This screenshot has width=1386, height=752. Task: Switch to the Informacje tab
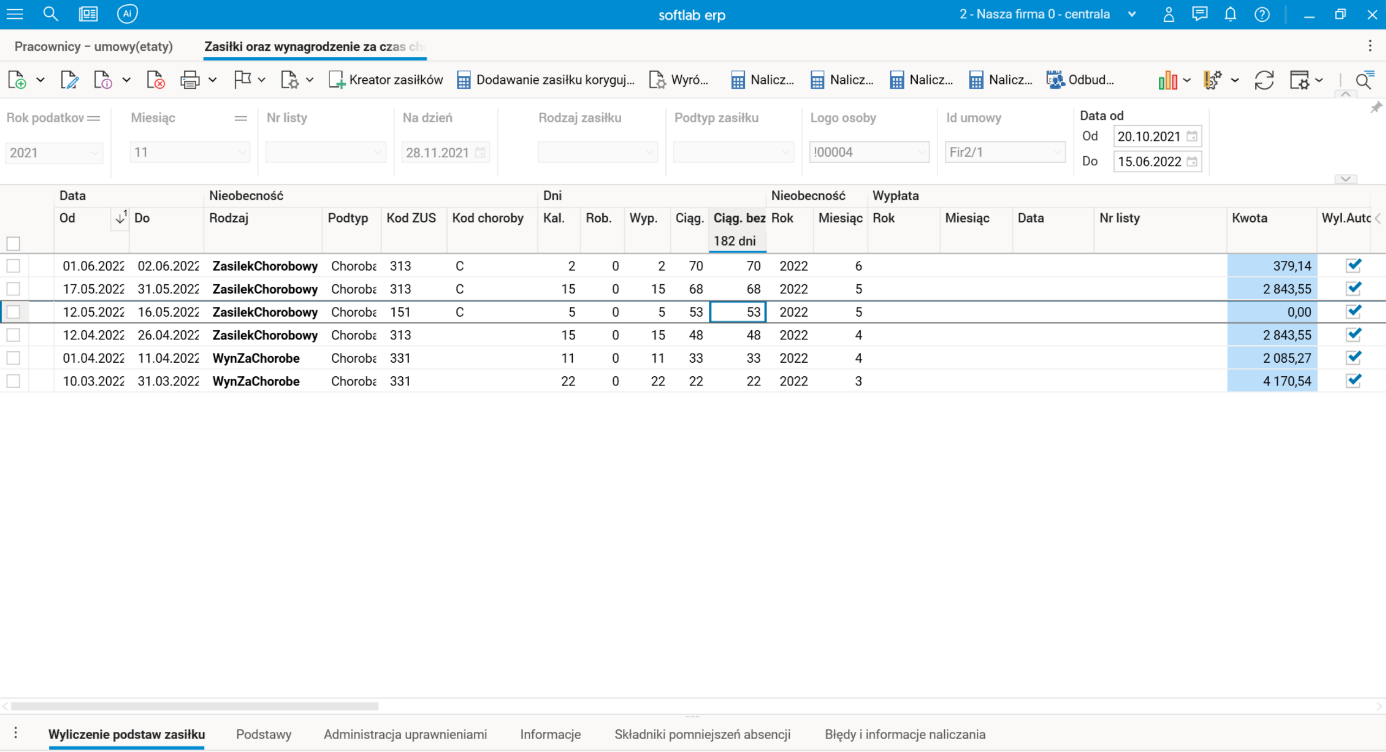(x=550, y=734)
